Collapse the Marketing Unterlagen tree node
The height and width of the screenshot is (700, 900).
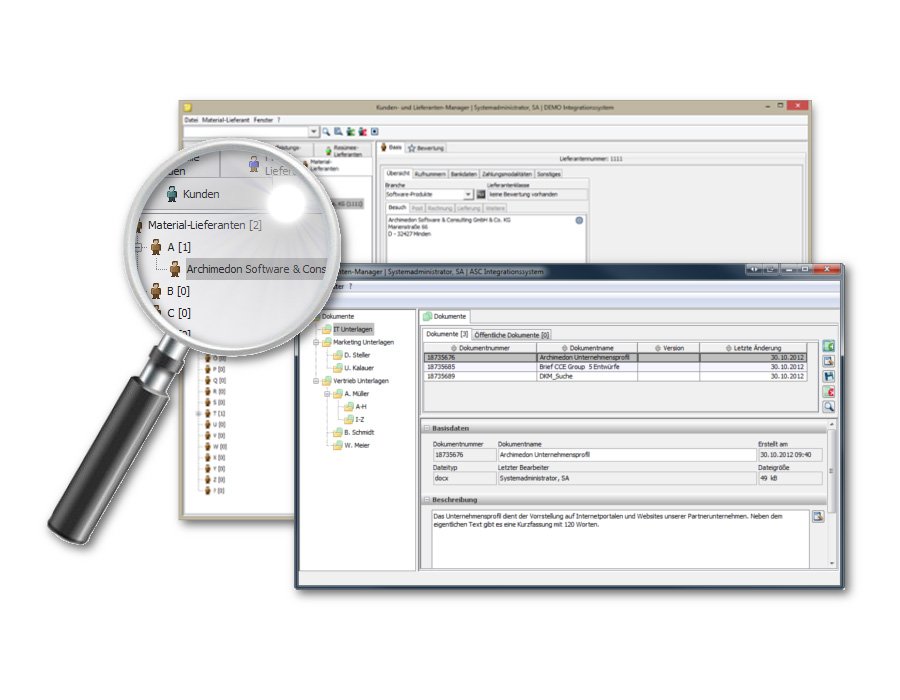point(316,343)
